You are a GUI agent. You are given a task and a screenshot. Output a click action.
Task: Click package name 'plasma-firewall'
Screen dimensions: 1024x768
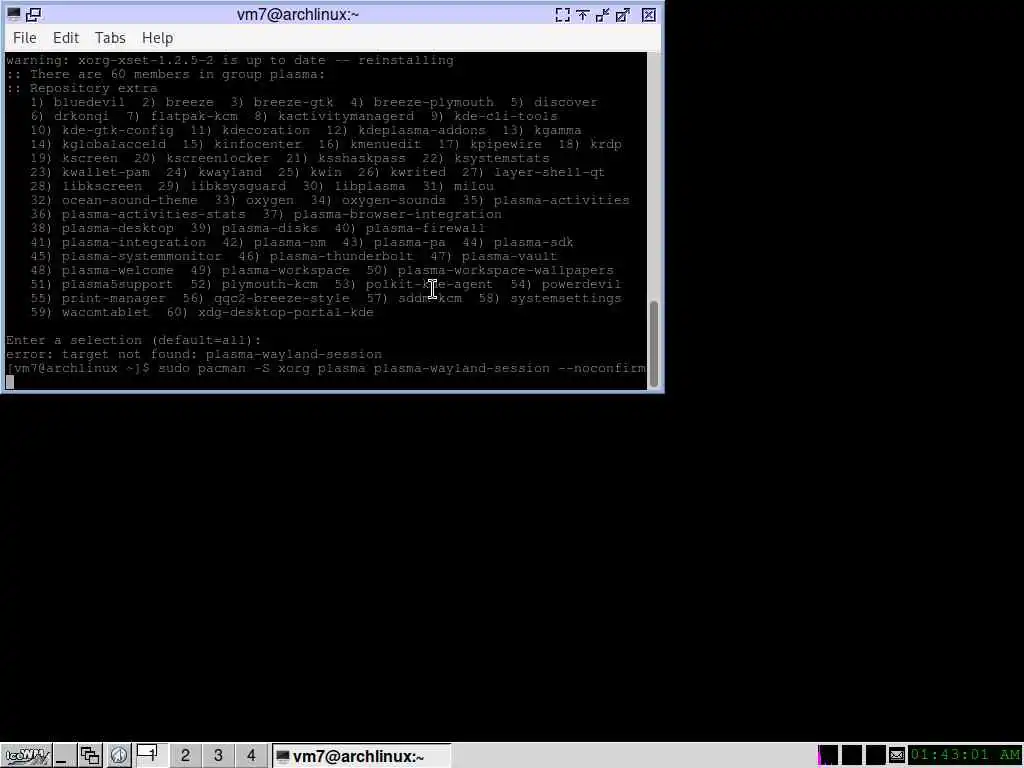(426, 229)
